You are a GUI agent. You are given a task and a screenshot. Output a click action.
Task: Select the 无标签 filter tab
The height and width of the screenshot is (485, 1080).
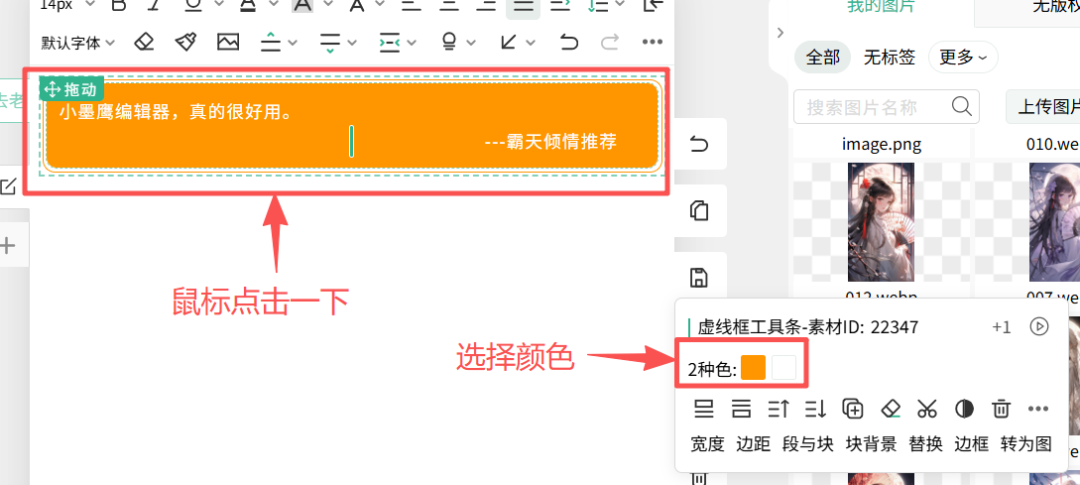click(889, 57)
